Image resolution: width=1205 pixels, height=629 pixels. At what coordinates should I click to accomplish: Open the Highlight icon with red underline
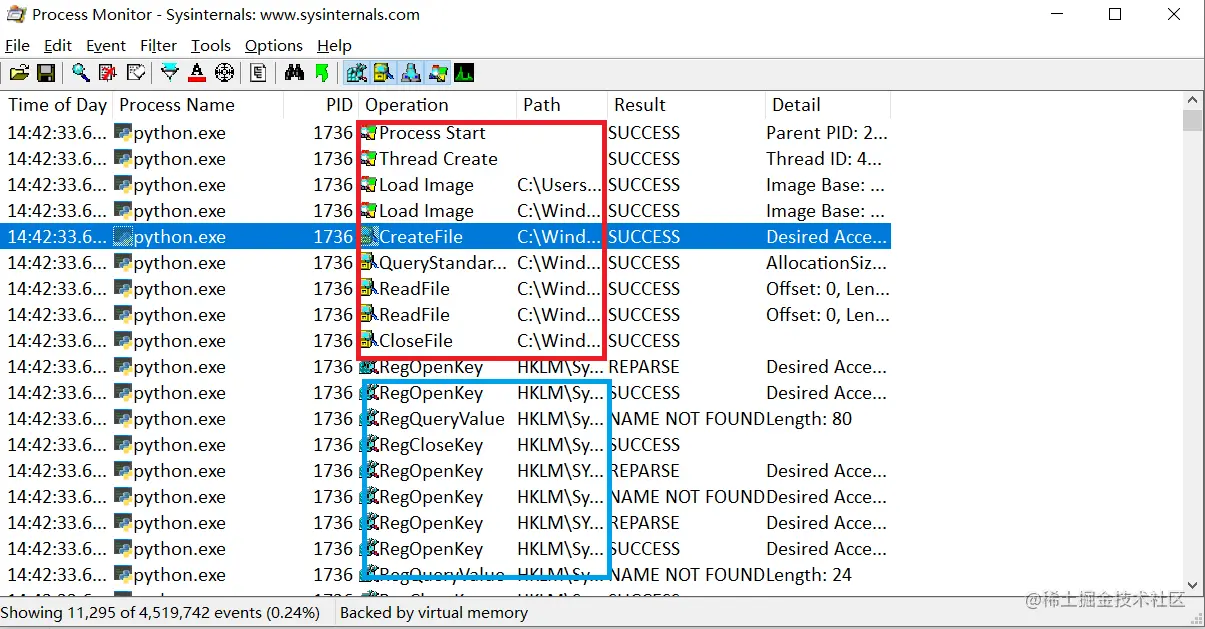click(197, 73)
